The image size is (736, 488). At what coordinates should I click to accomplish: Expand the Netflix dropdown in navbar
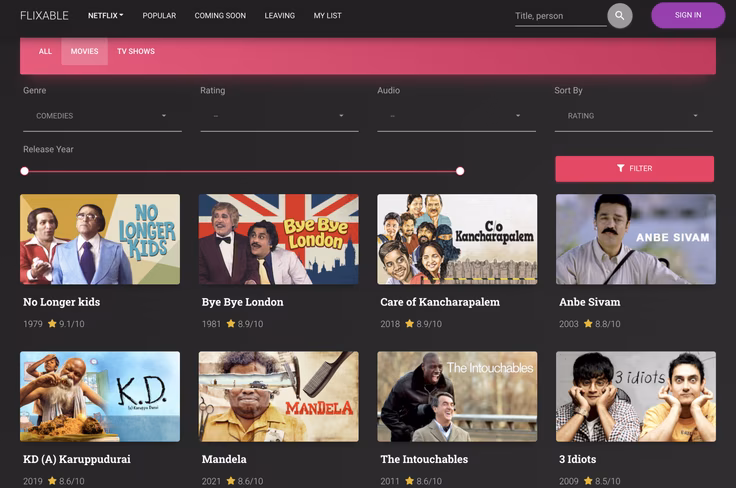click(106, 15)
